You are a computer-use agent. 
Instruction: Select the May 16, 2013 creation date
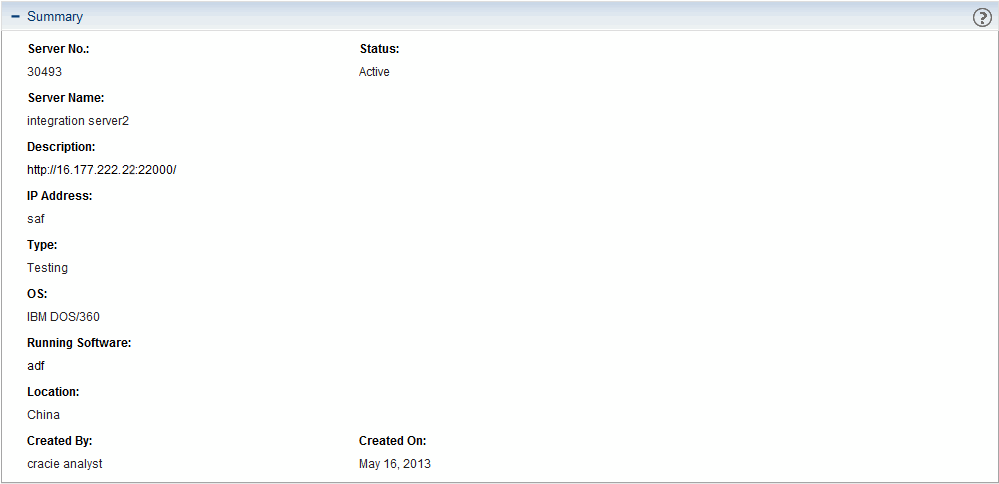tap(395, 464)
